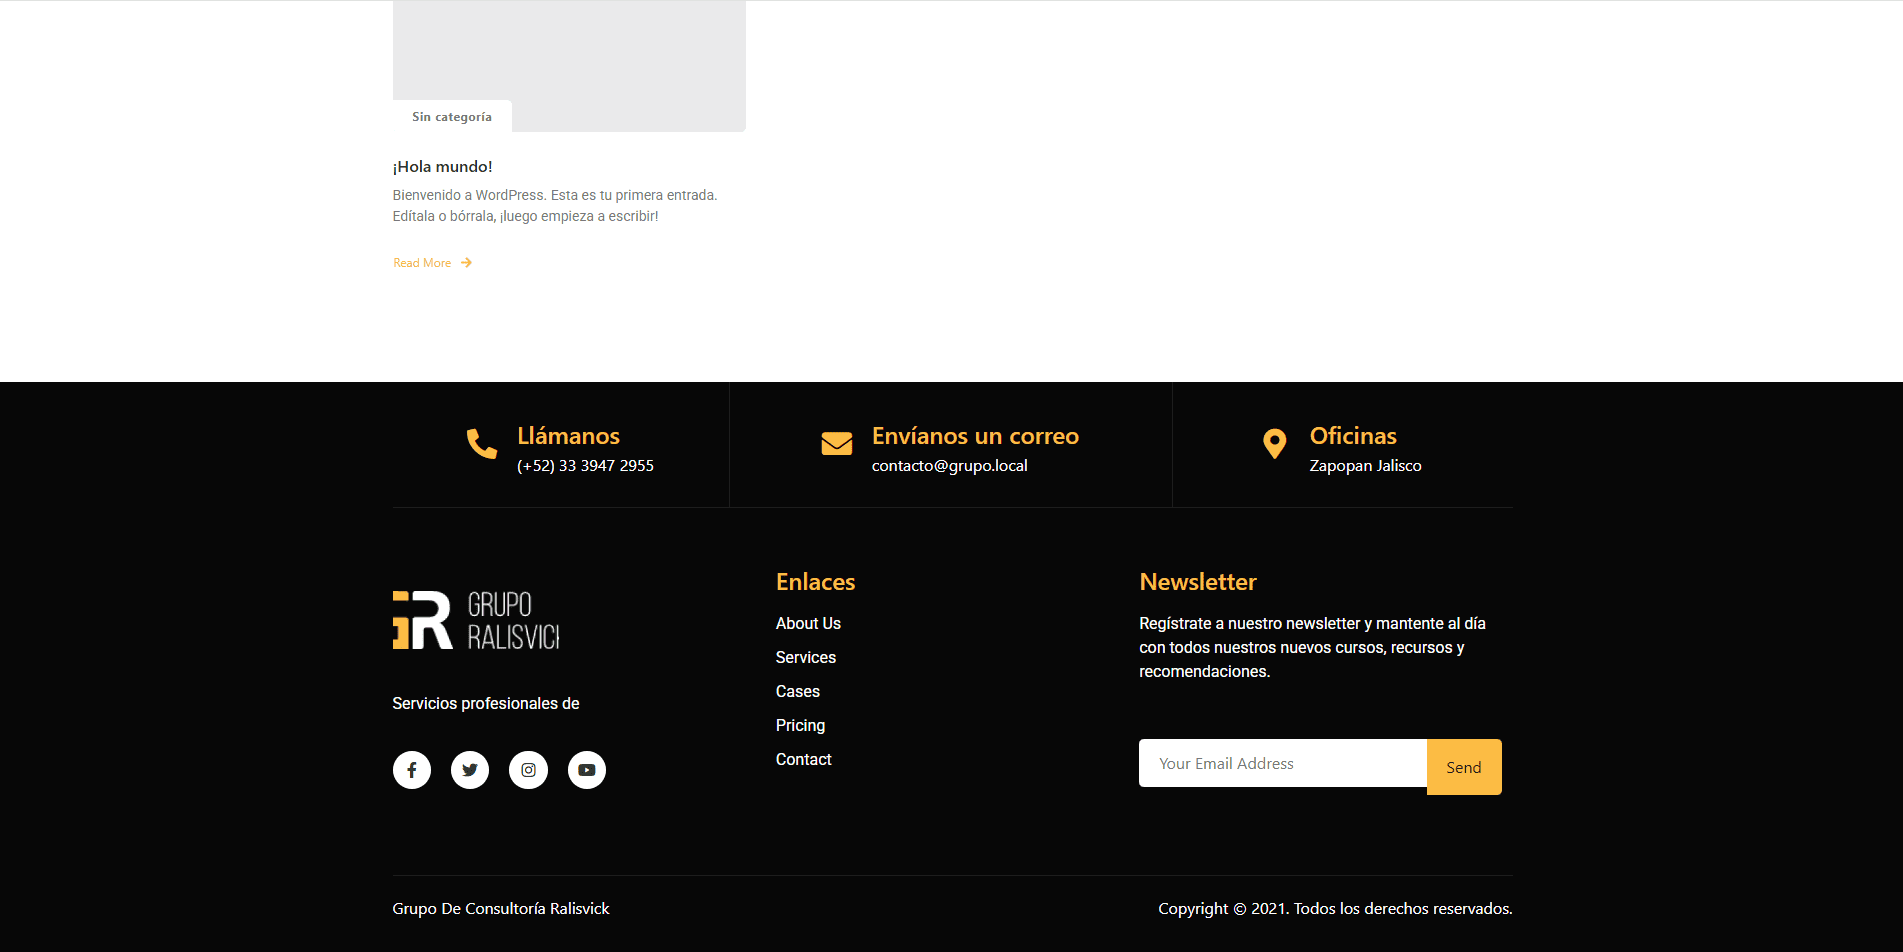The height and width of the screenshot is (952, 1903).
Task: Open the Contact footer link
Action: 803,759
